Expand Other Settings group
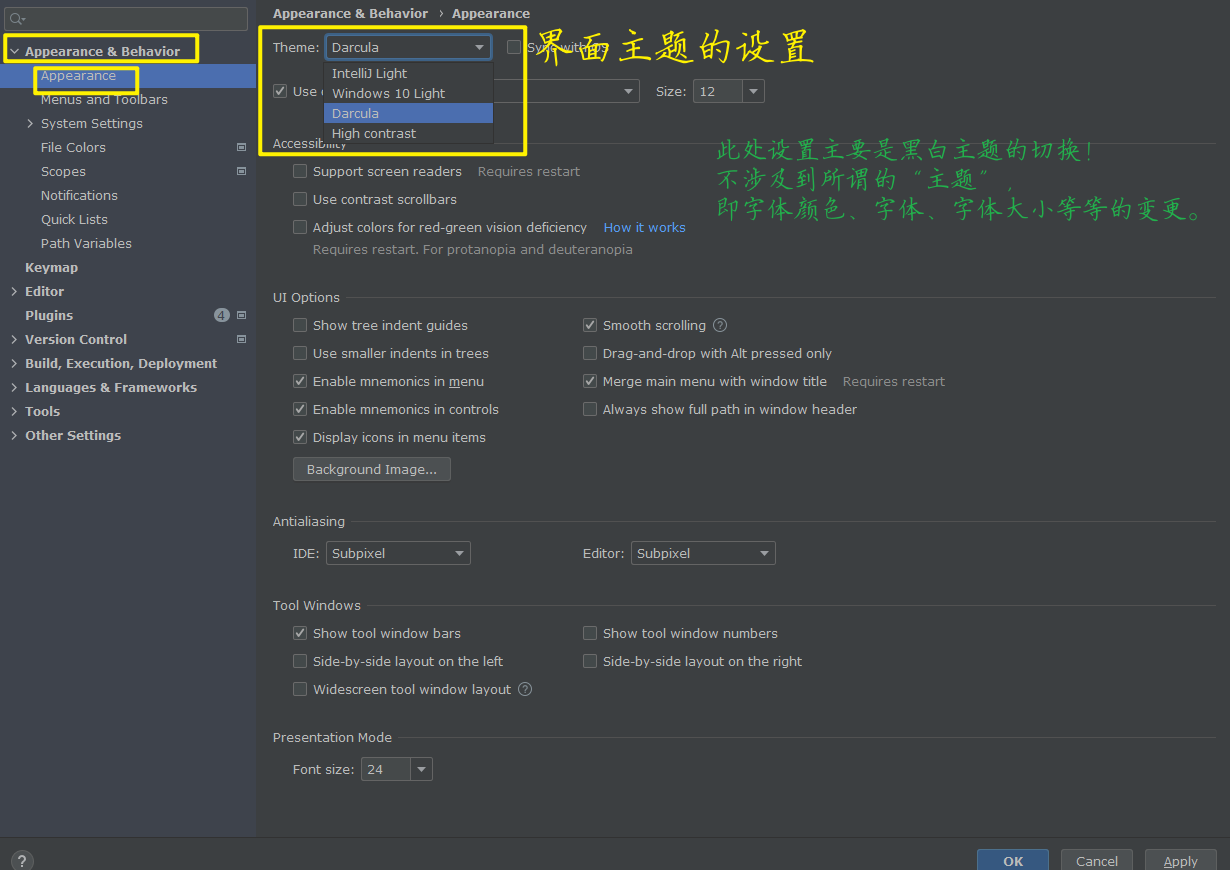 coord(14,435)
